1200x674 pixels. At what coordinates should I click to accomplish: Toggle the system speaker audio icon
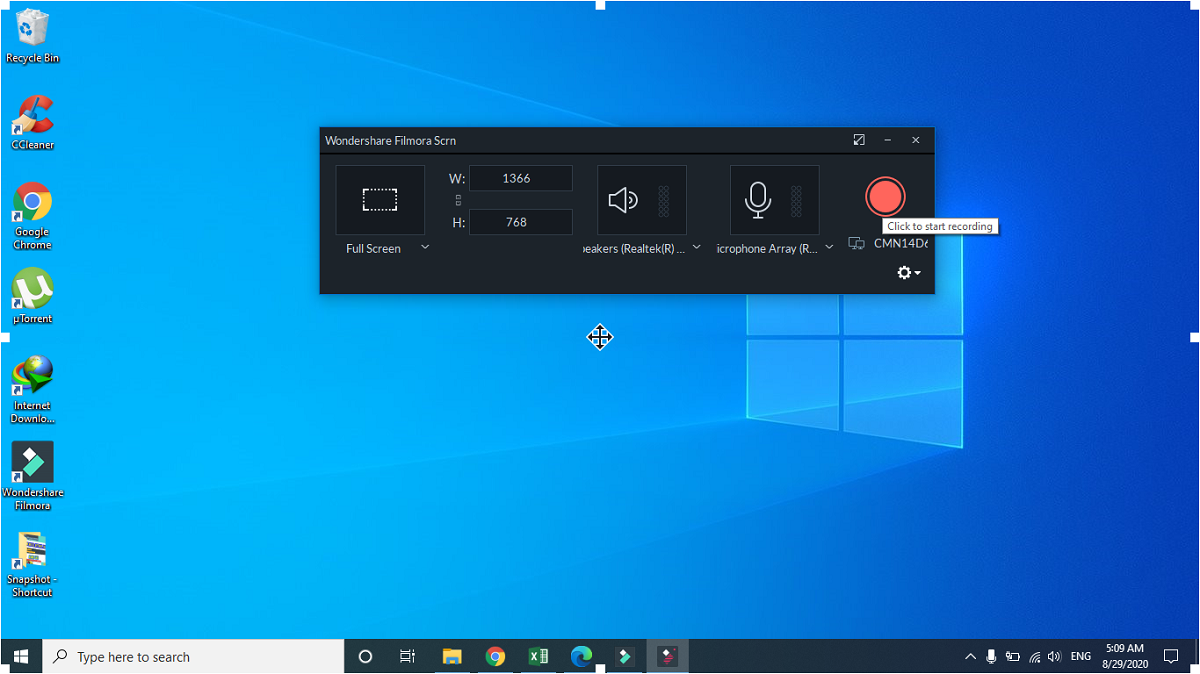[x=623, y=200]
